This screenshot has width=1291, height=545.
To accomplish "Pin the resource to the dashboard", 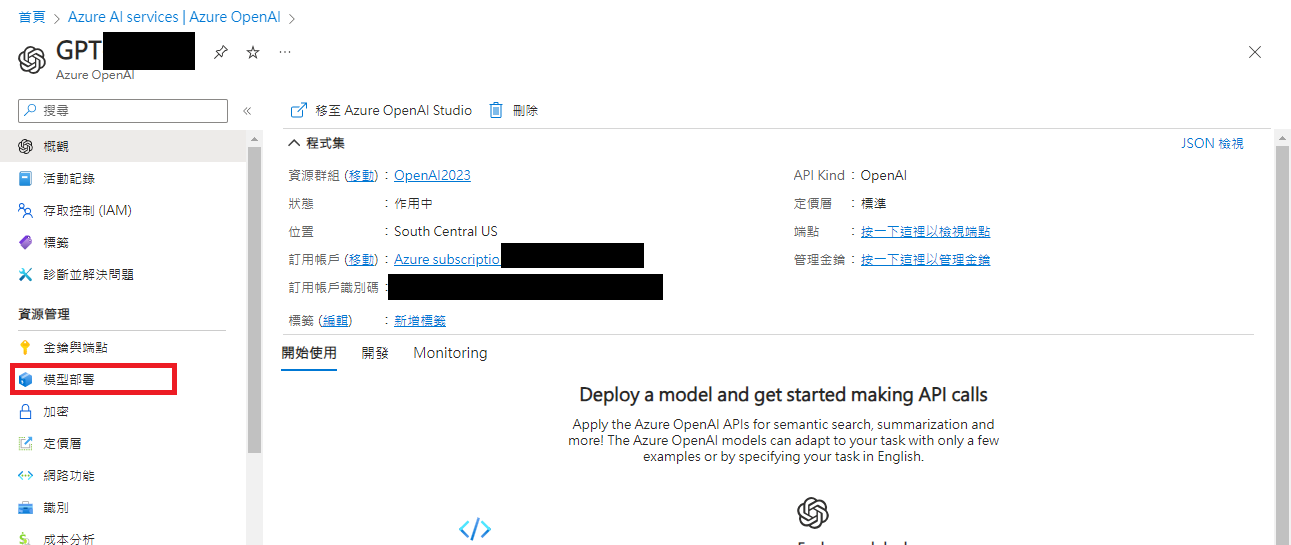I will (x=221, y=52).
